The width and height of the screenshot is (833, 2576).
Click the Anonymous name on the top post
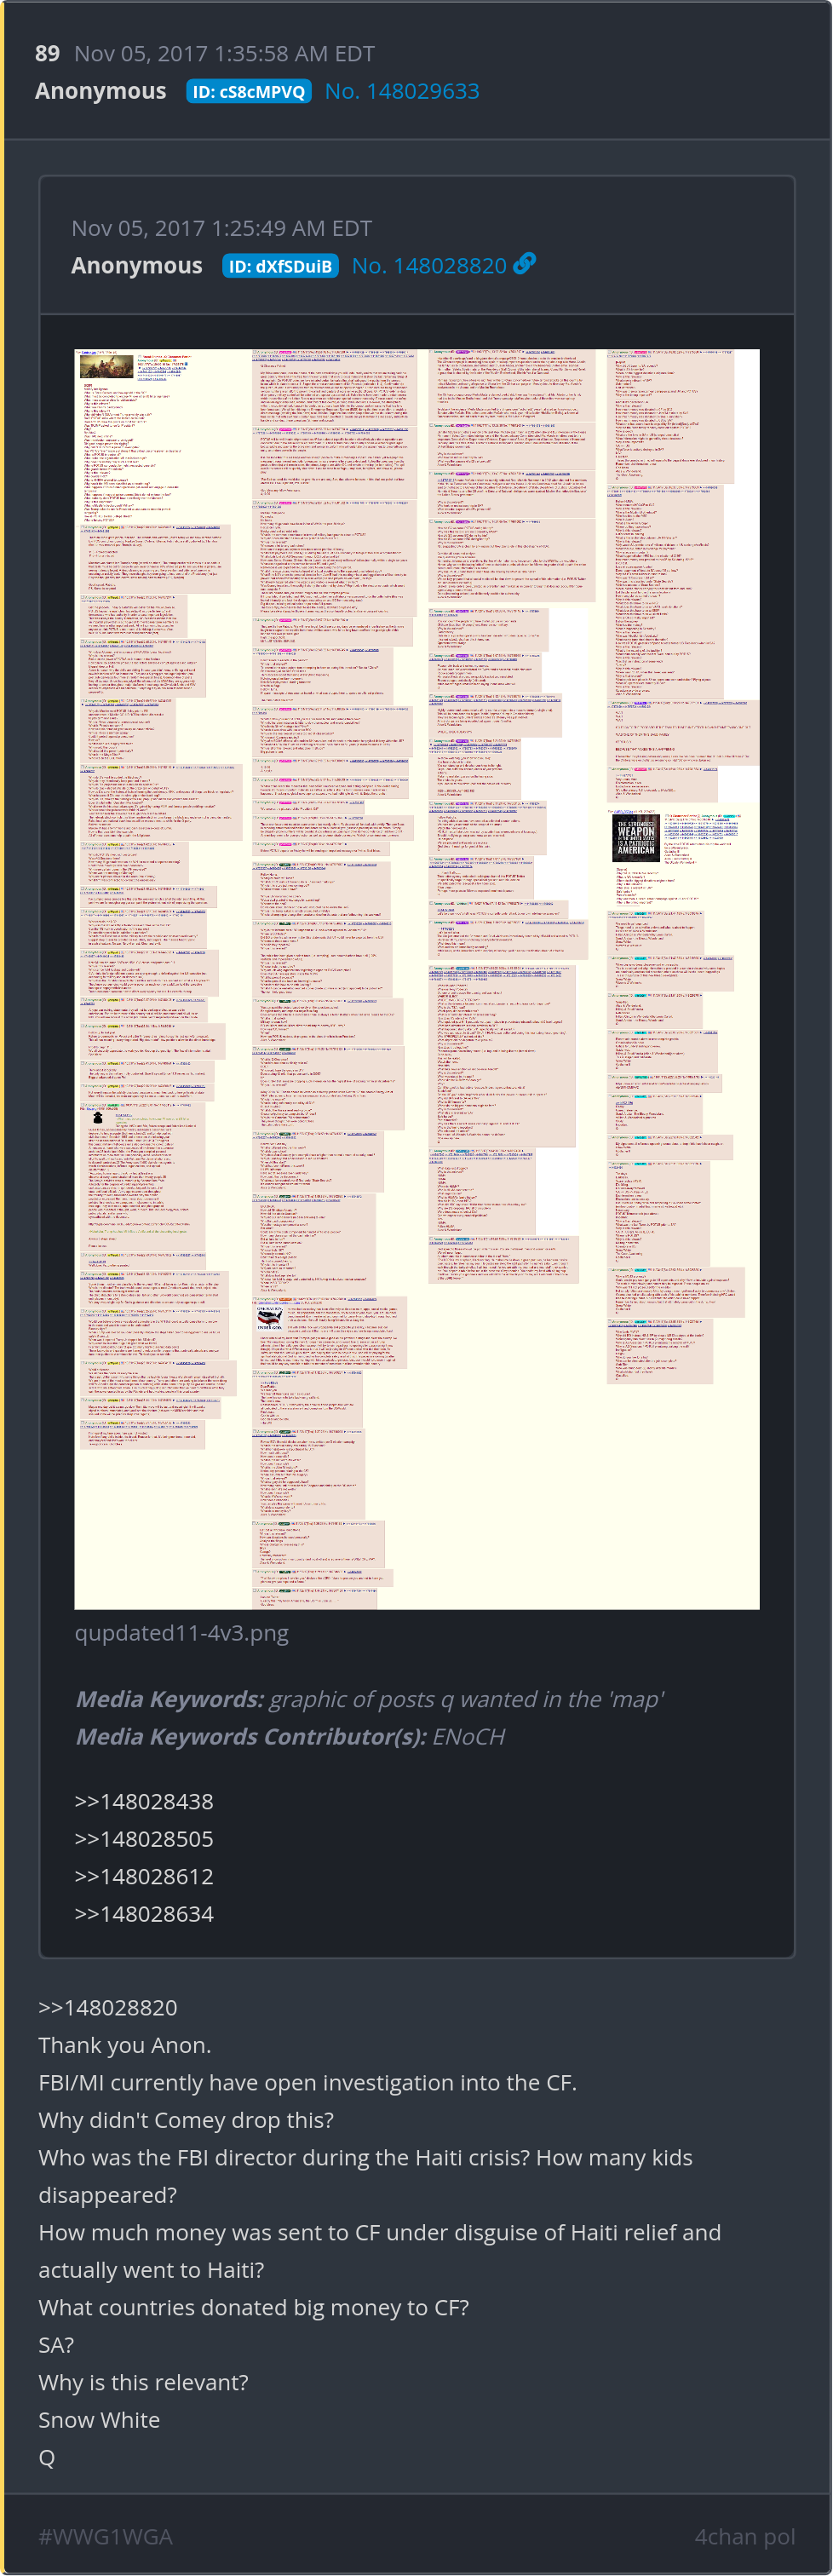tap(101, 91)
